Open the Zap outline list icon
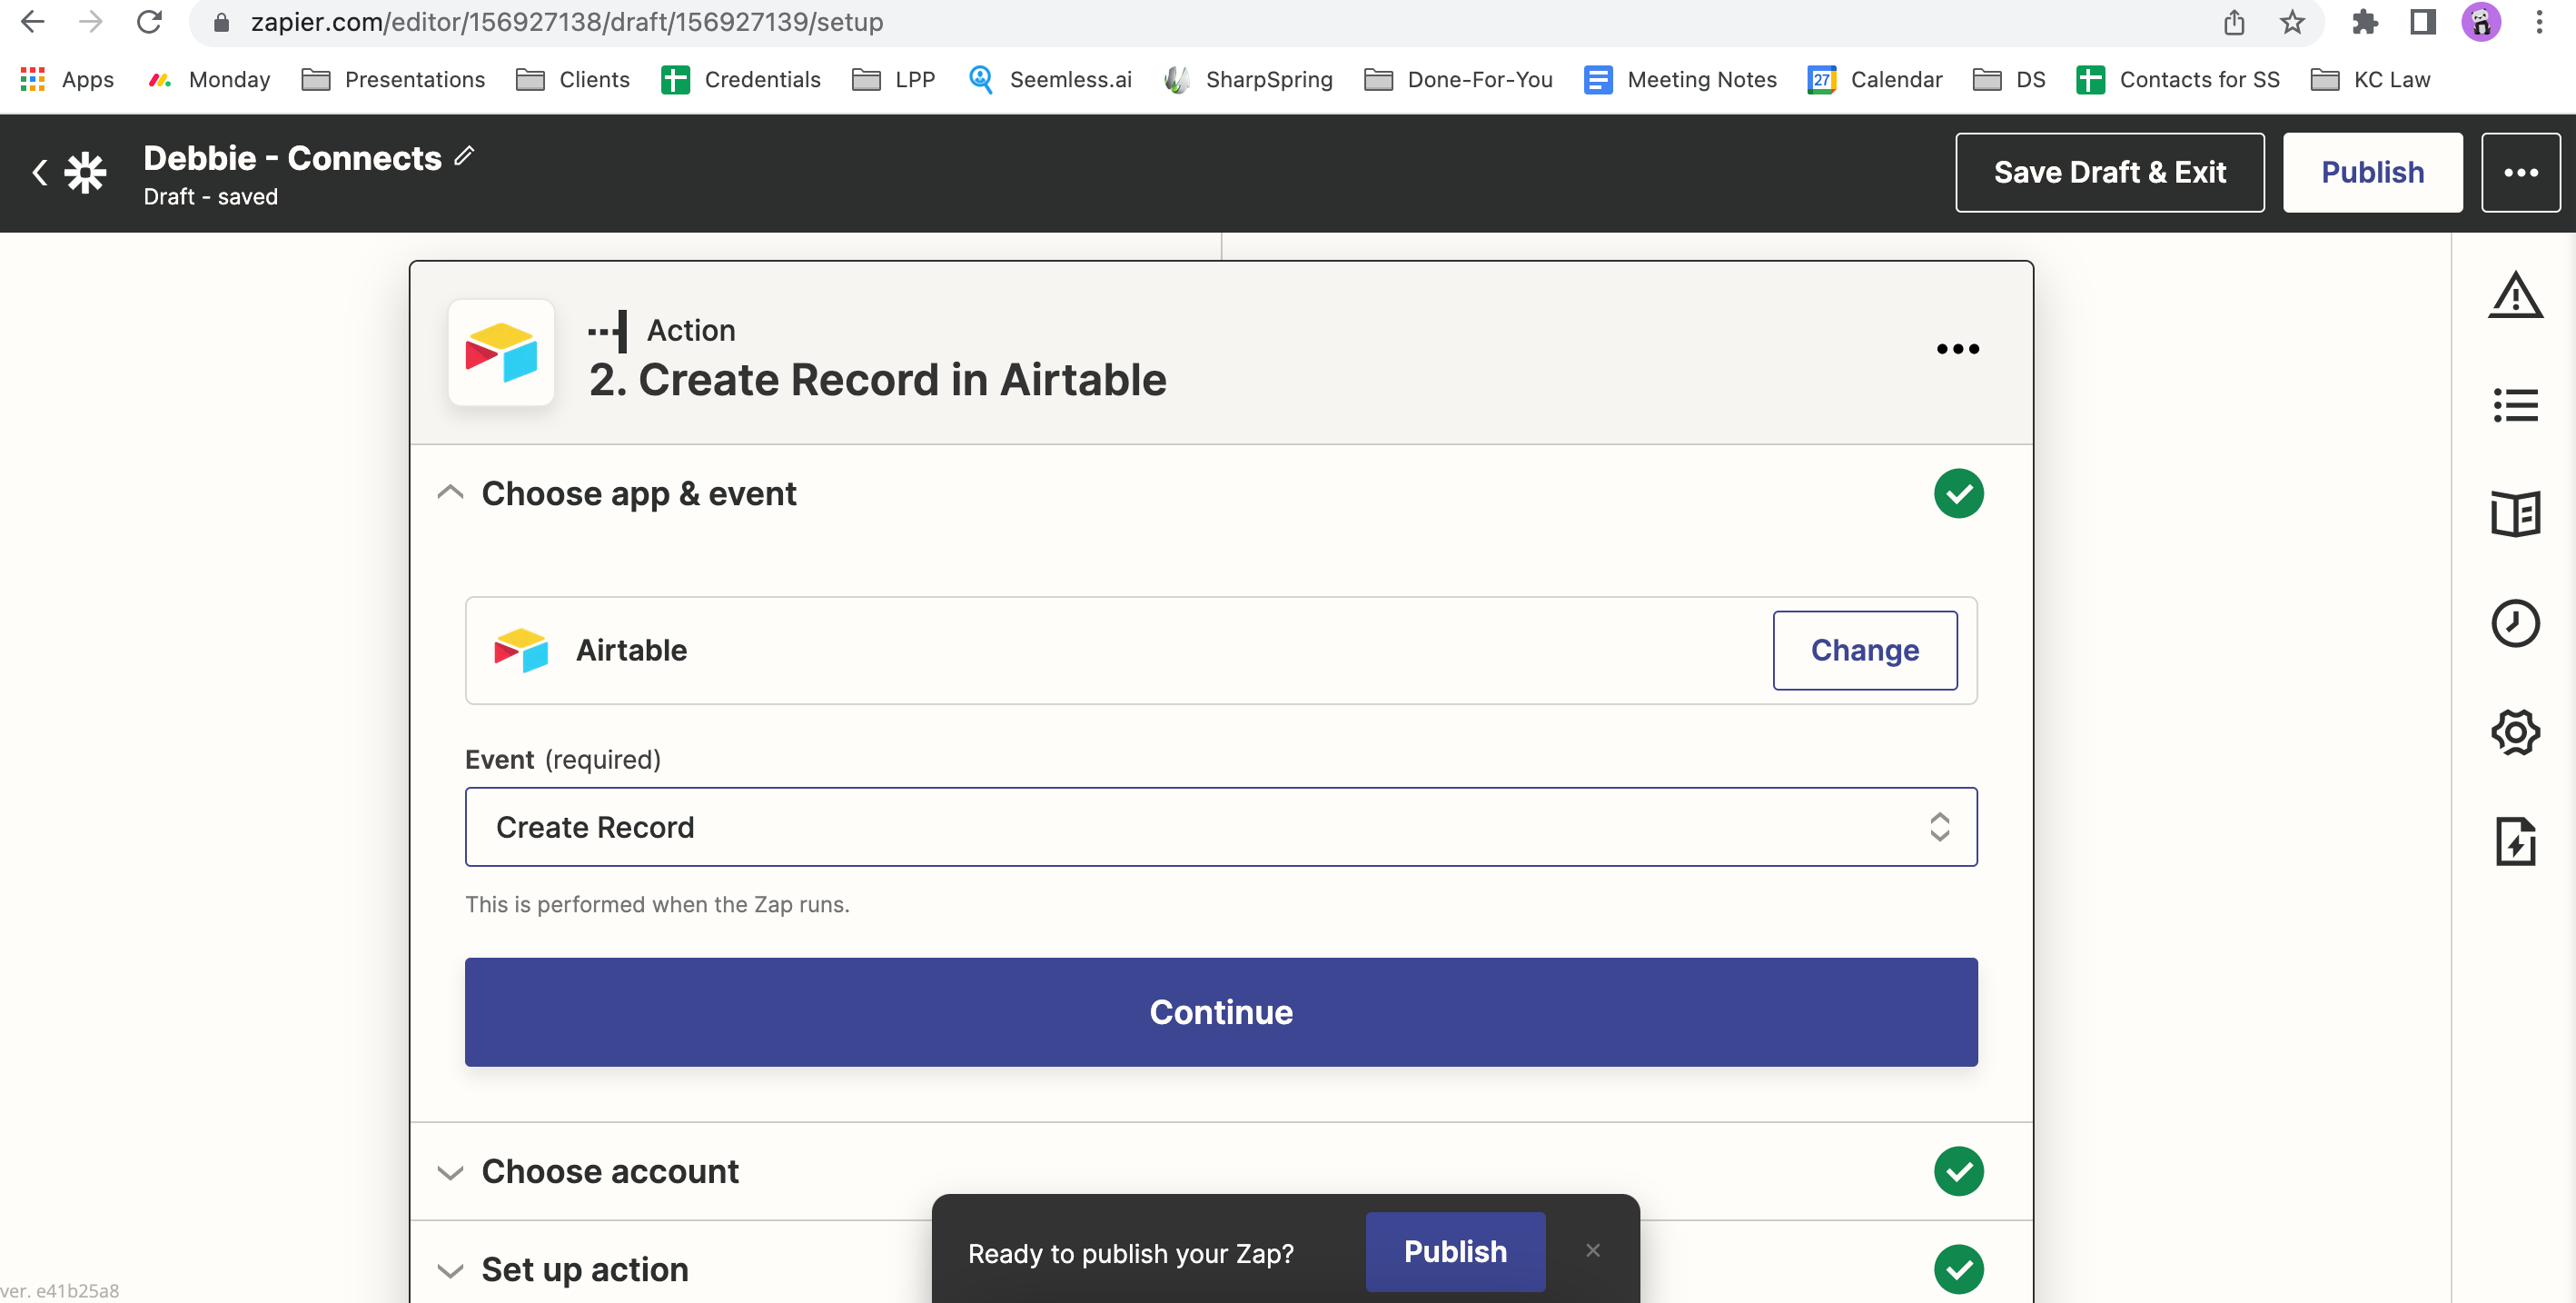The height and width of the screenshot is (1303, 2576). 2515,405
